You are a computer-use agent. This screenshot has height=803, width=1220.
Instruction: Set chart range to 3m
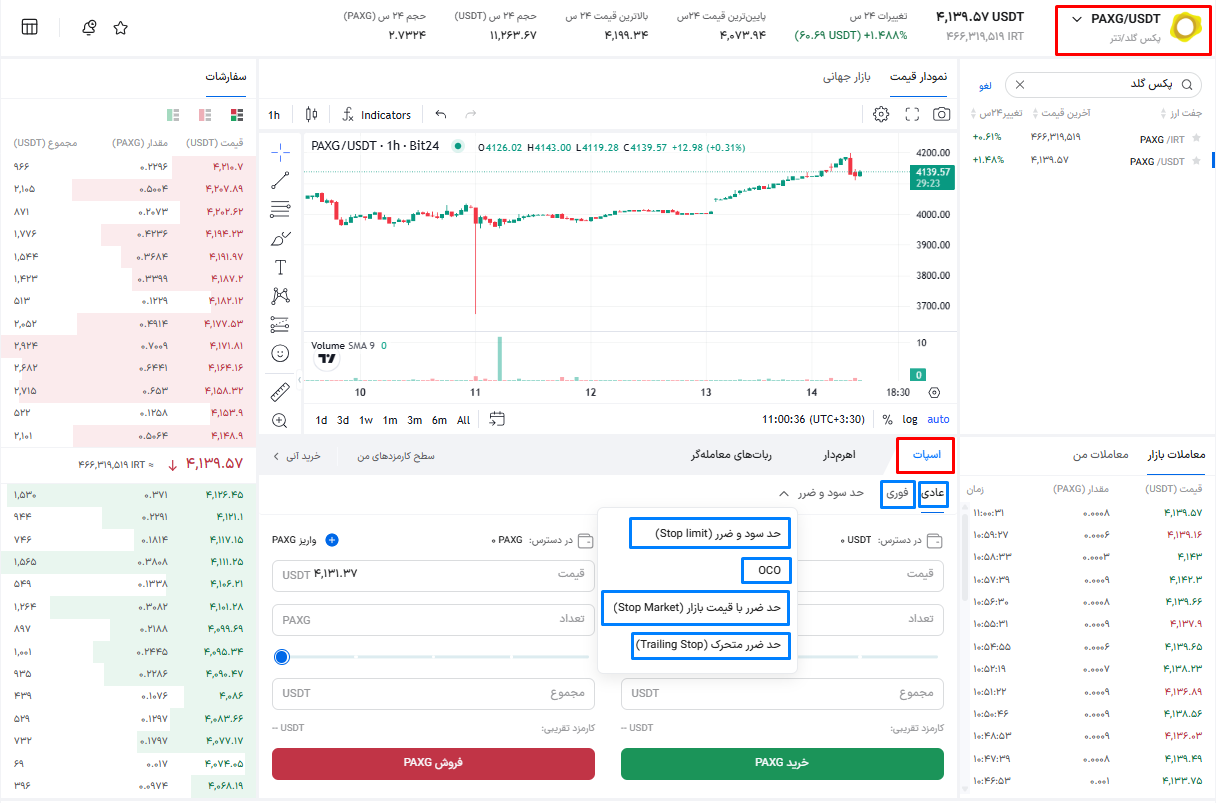[x=414, y=420]
